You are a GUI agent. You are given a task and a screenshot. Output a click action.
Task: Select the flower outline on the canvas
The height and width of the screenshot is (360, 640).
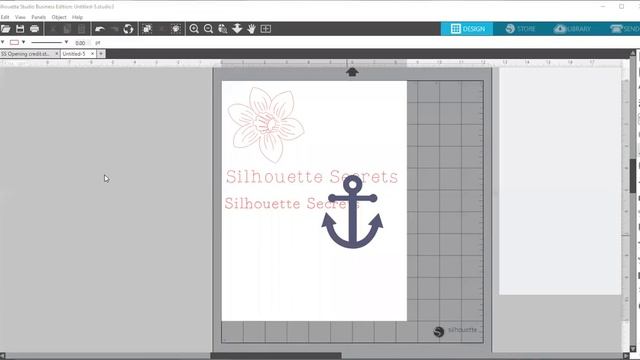pyautogui.click(x=266, y=125)
